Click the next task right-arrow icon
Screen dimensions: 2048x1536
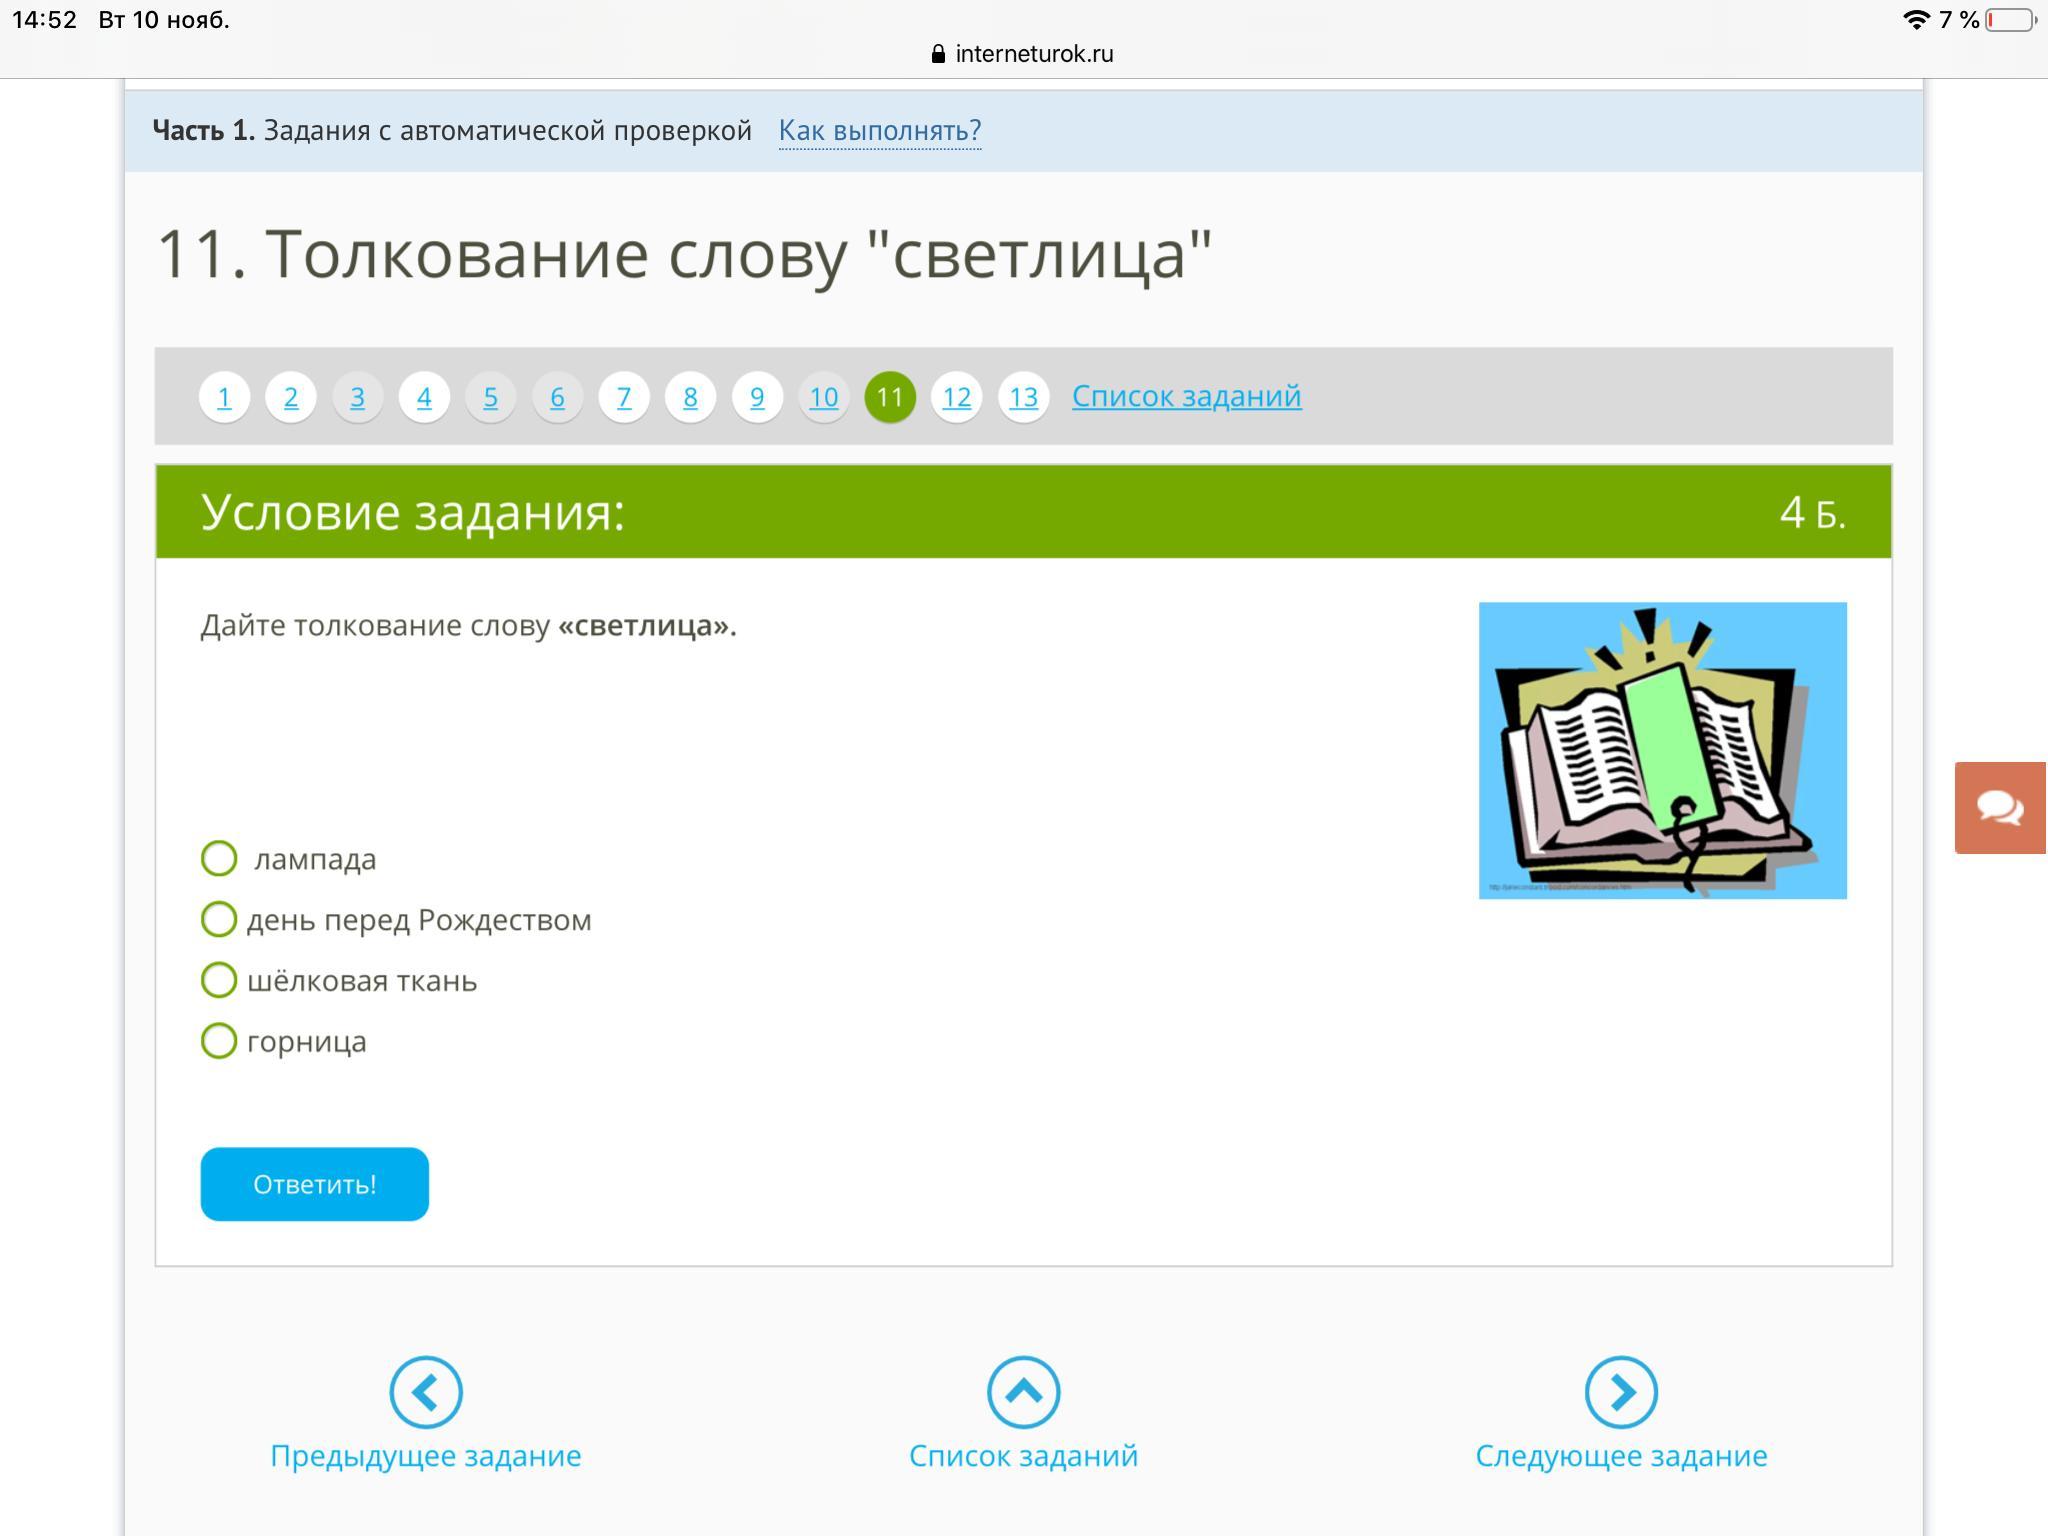[1620, 1391]
